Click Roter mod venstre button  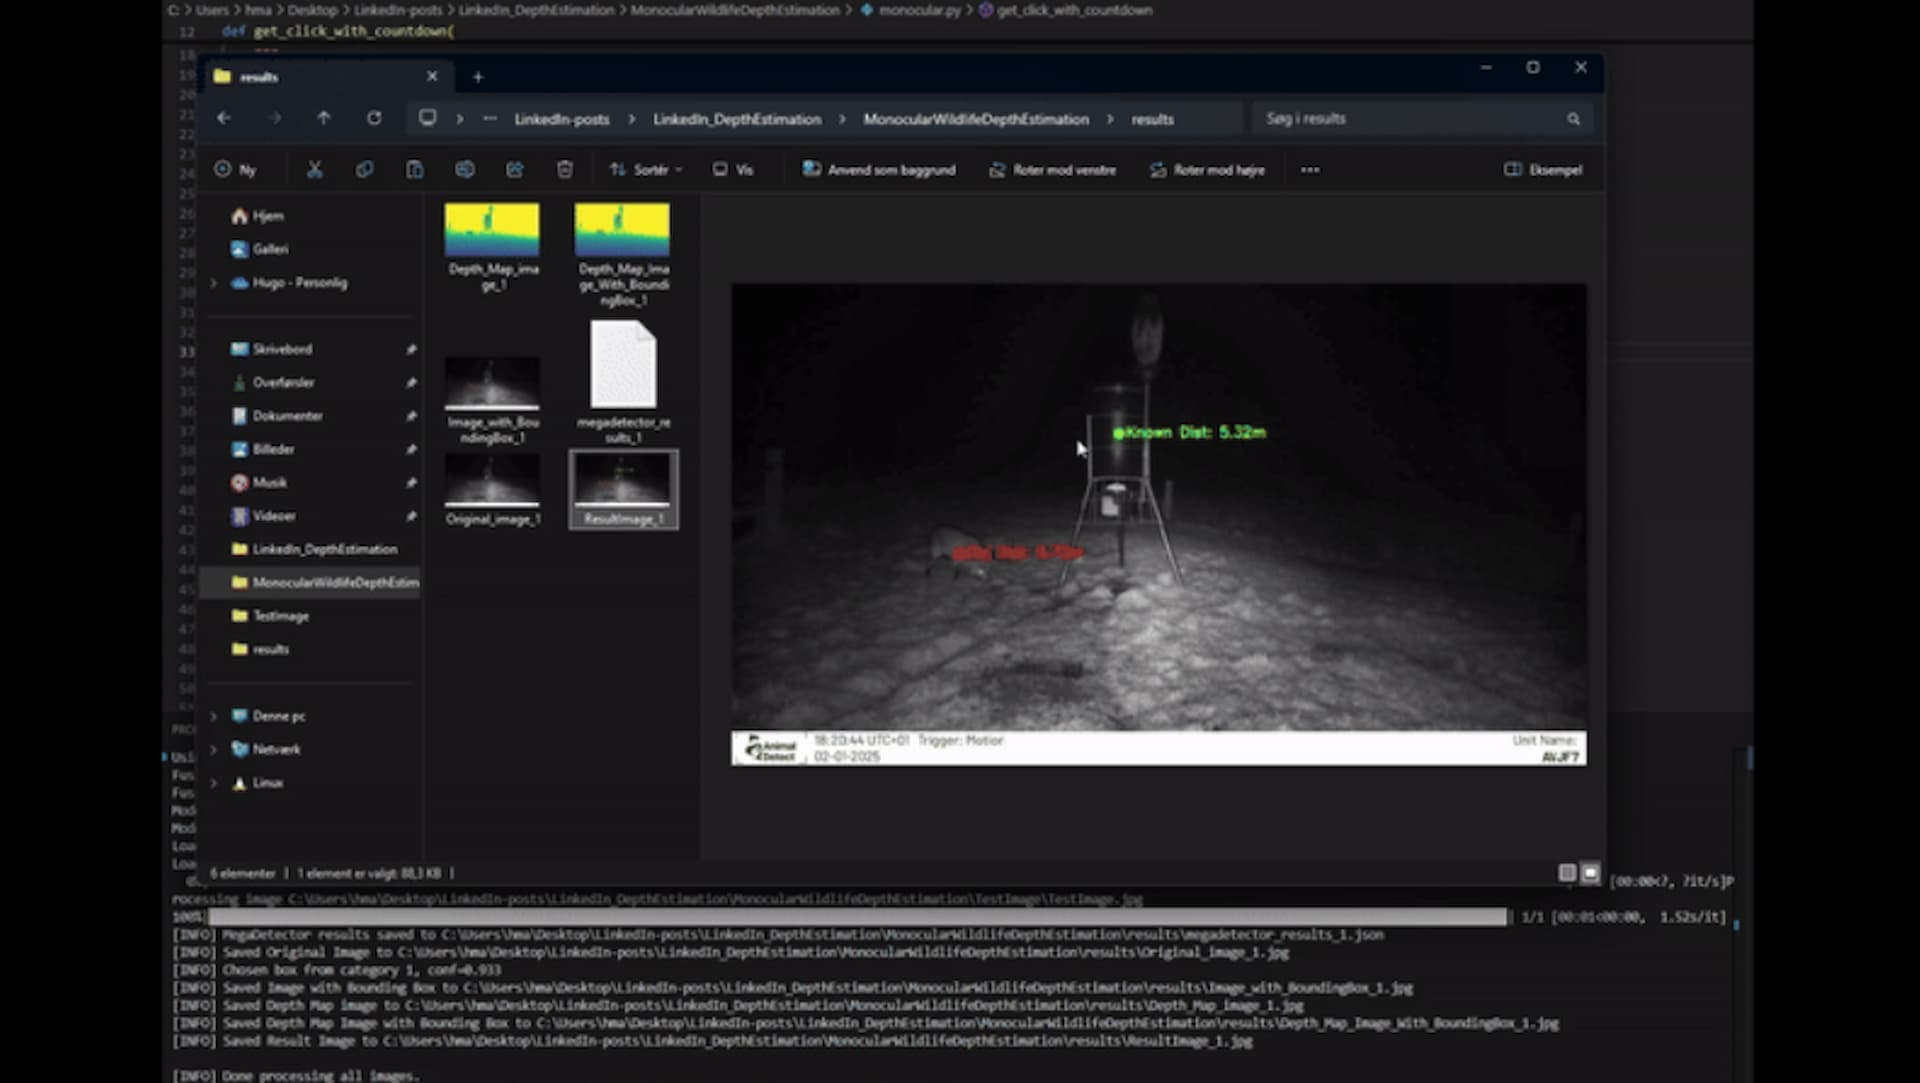point(1052,170)
